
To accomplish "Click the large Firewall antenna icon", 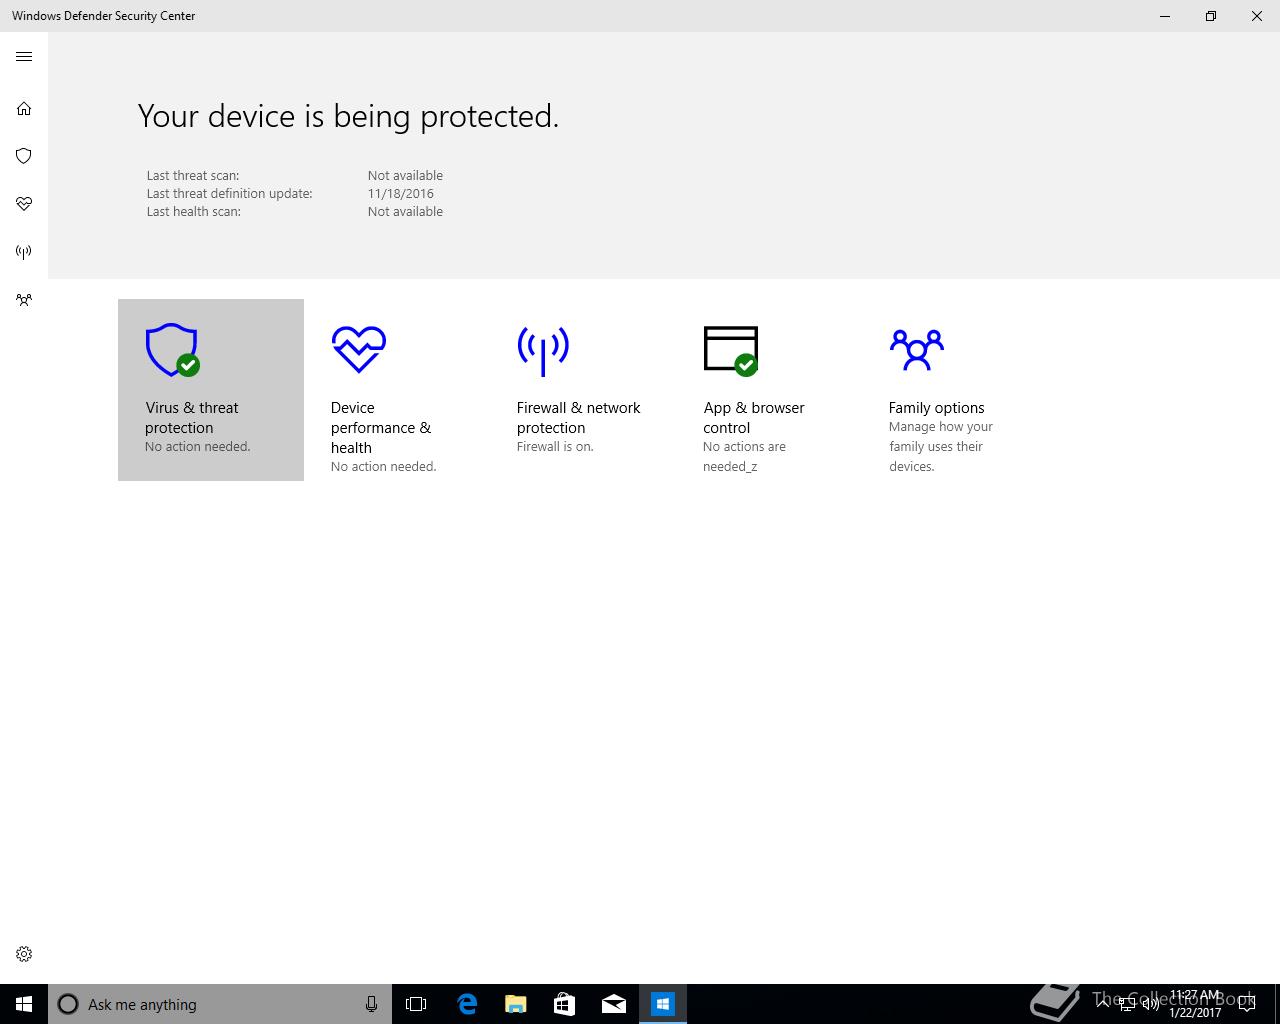I will (543, 350).
